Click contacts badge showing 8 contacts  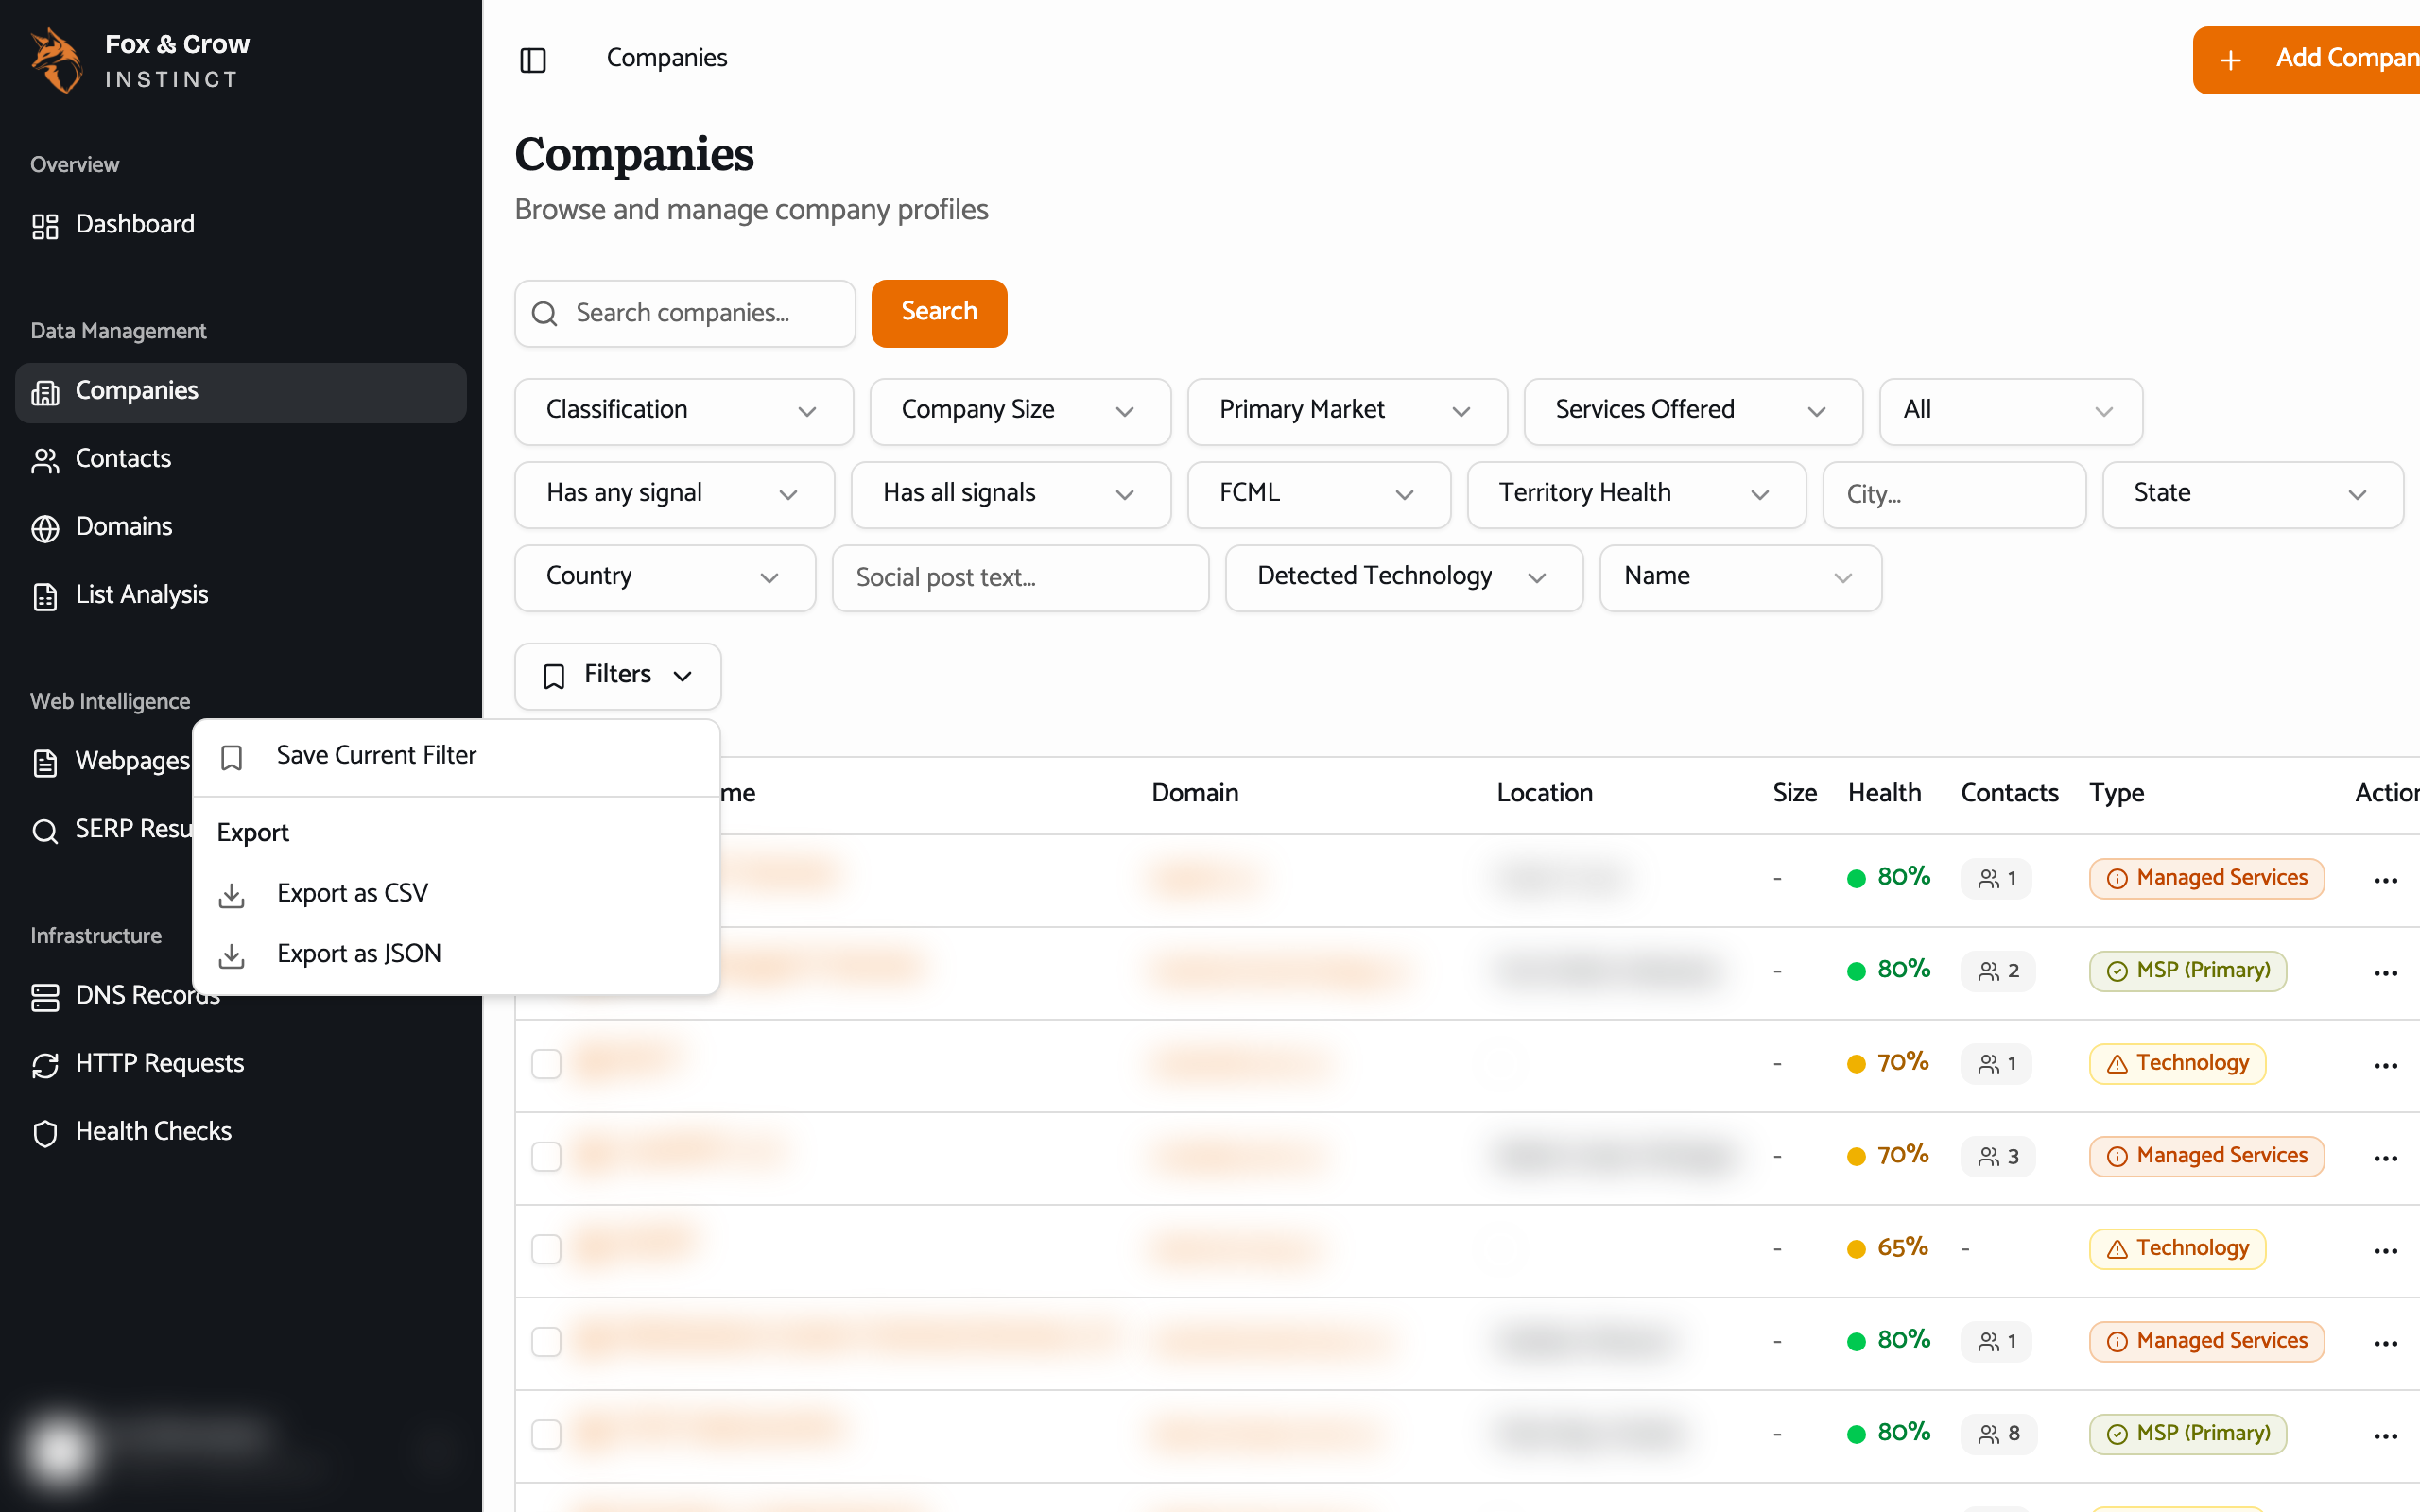click(x=1998, y=1434)
